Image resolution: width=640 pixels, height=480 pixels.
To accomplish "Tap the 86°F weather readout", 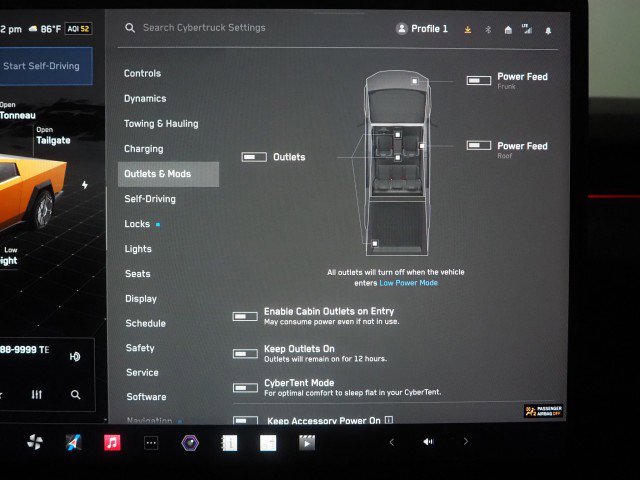I will 45,29.
